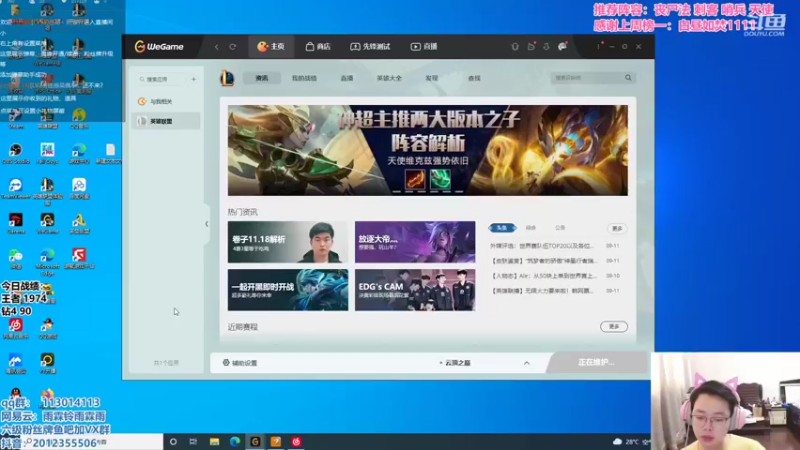The image size is (800, 450).
Task: Open the green WeChat desktop shortcut
Action: [x=16, y=259]
